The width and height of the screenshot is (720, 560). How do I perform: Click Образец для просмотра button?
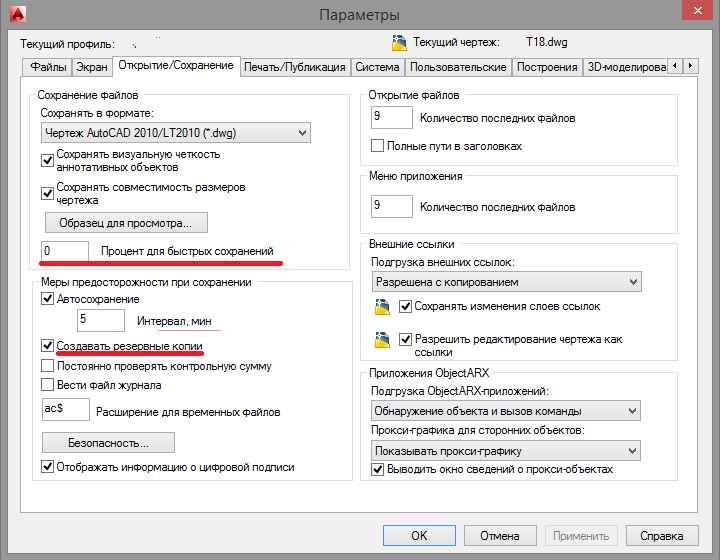point(126,223)
